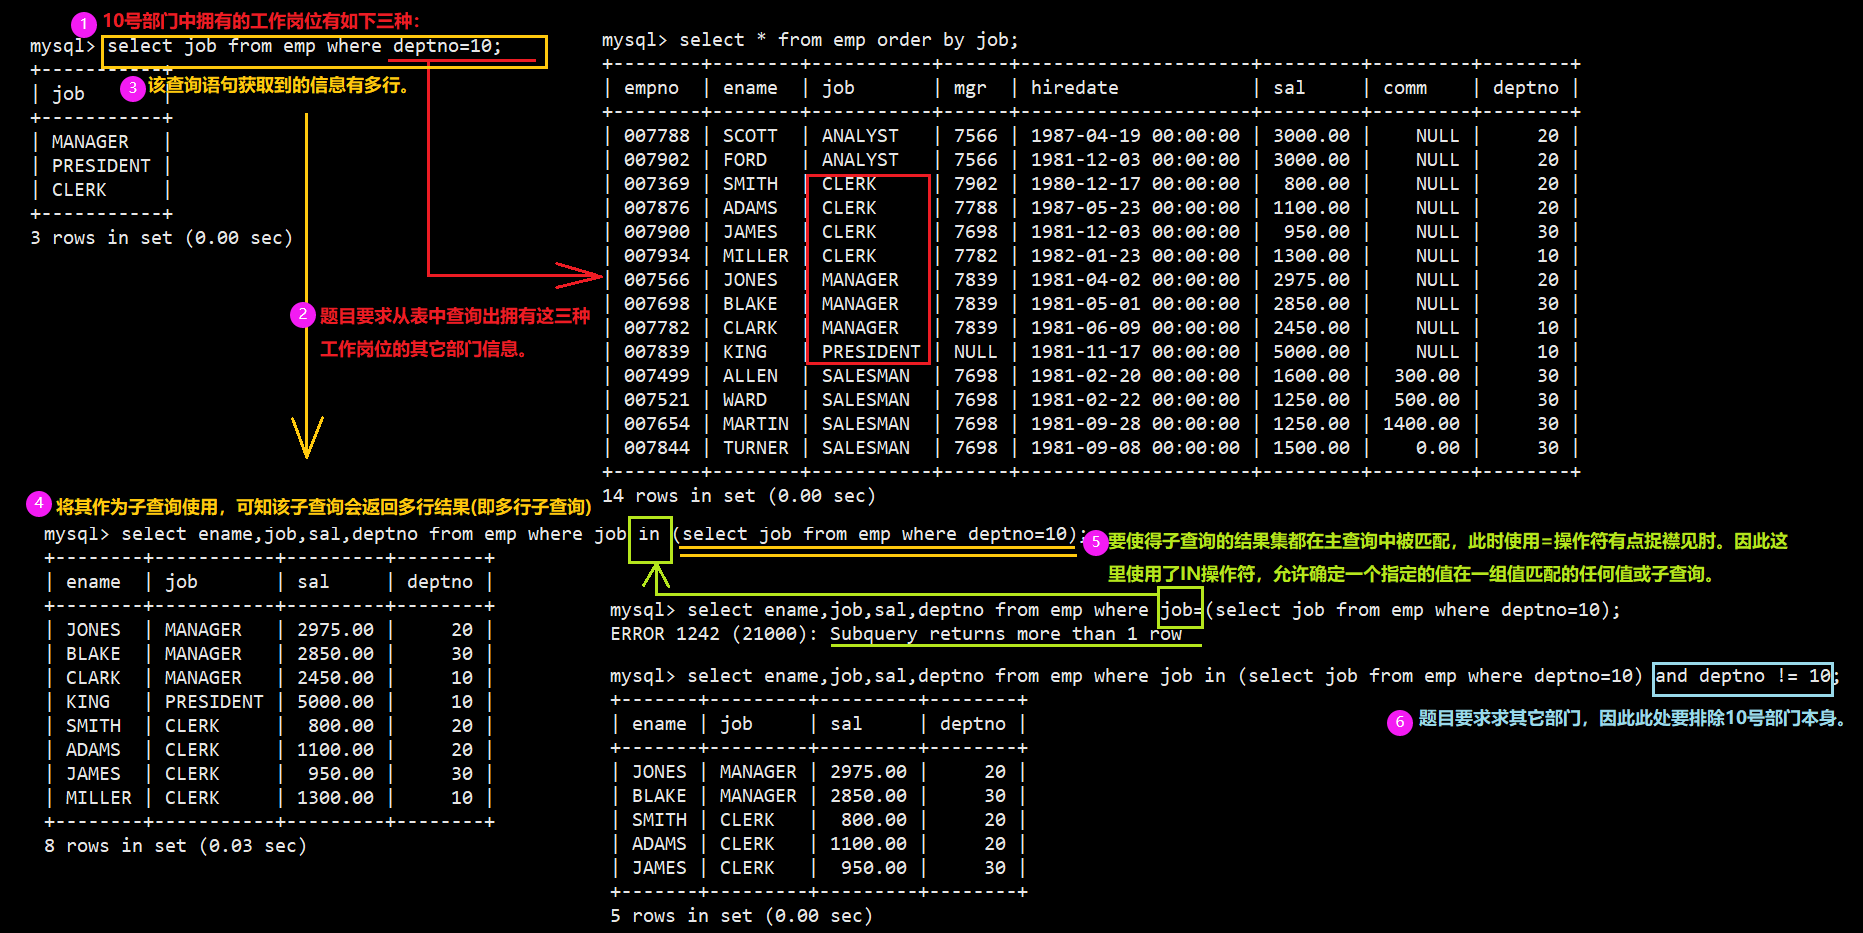Screen dimensions: 1863x933
Task: Click KING's mgr value NULL
Action: pyautogui.click(x=976, y=352)
